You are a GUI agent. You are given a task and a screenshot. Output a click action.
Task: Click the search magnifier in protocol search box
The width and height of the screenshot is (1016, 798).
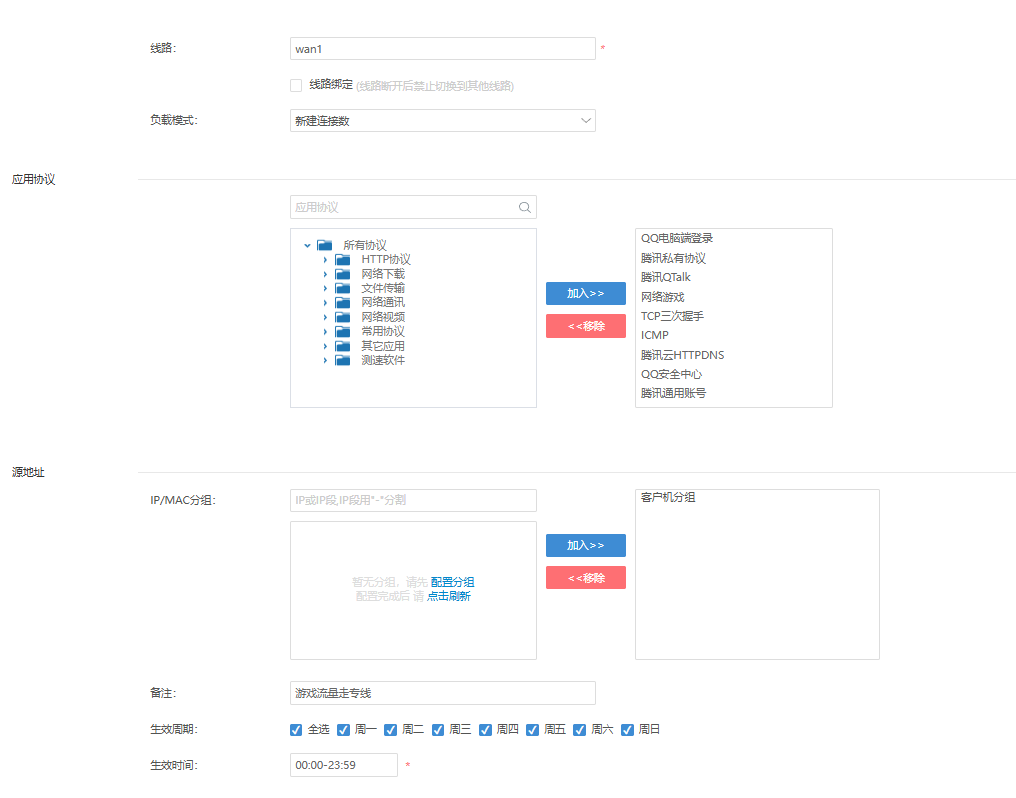(x=525, y=207)
